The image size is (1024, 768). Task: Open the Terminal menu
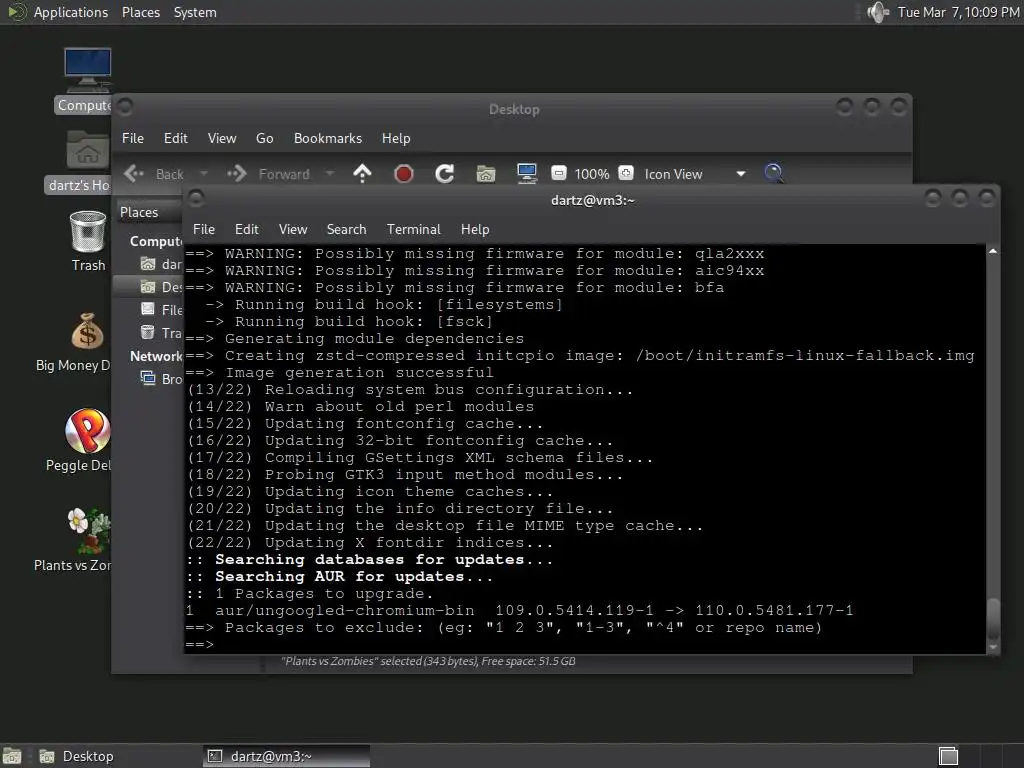click(413, 229)
